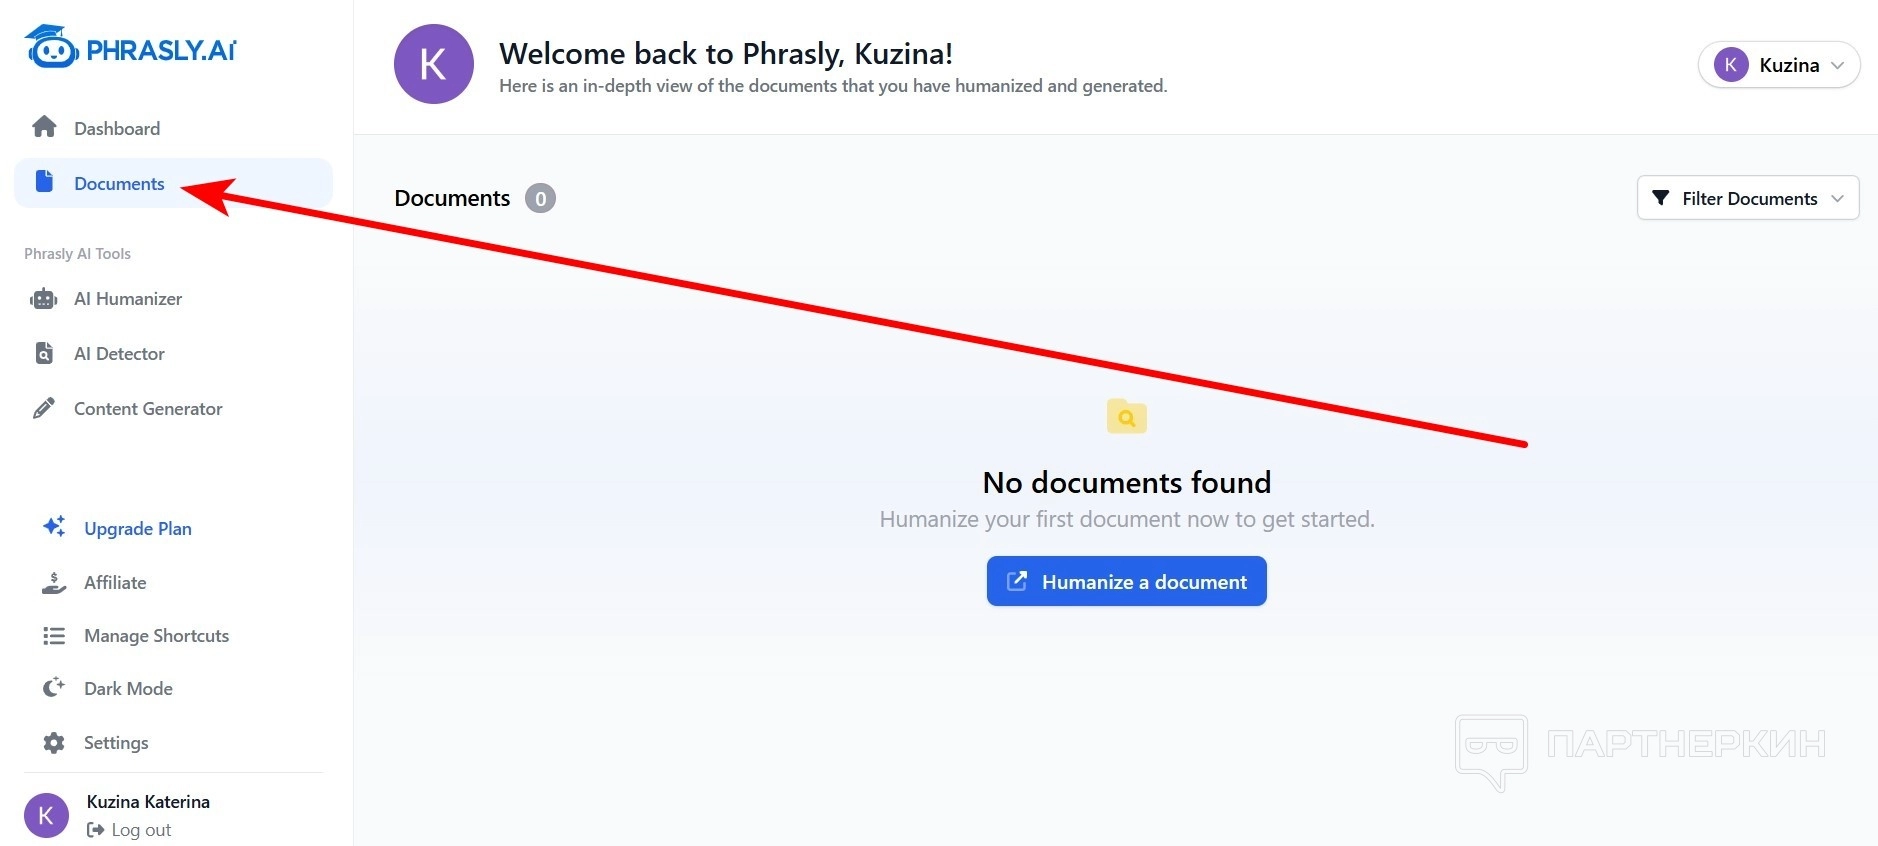Toggle Dark Mode

point(128,689)
